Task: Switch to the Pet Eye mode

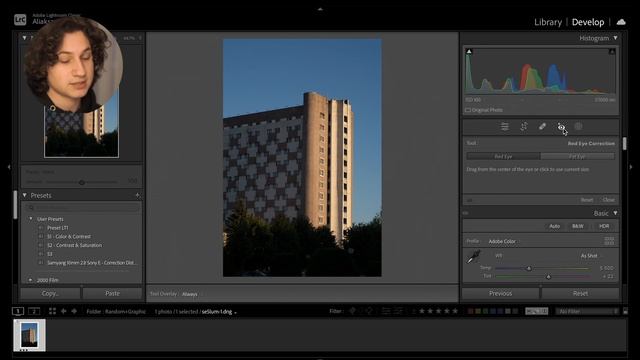Action: (x=577, y=156)
